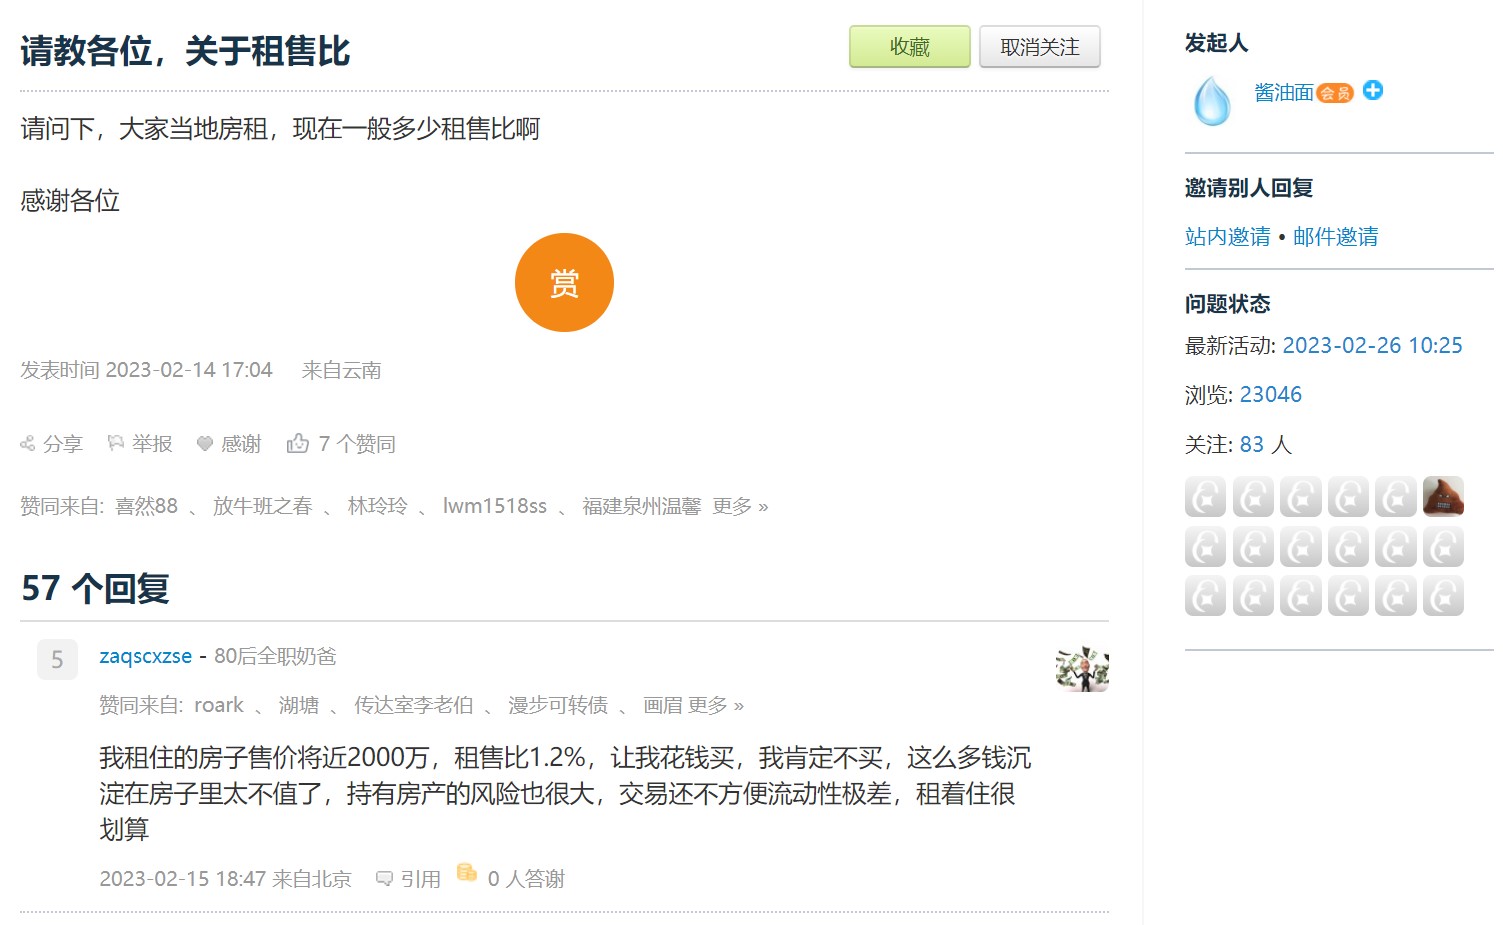1503x925 pixels.
Task: Click the vote count 5 box
Action: click(x=57, y=660)
